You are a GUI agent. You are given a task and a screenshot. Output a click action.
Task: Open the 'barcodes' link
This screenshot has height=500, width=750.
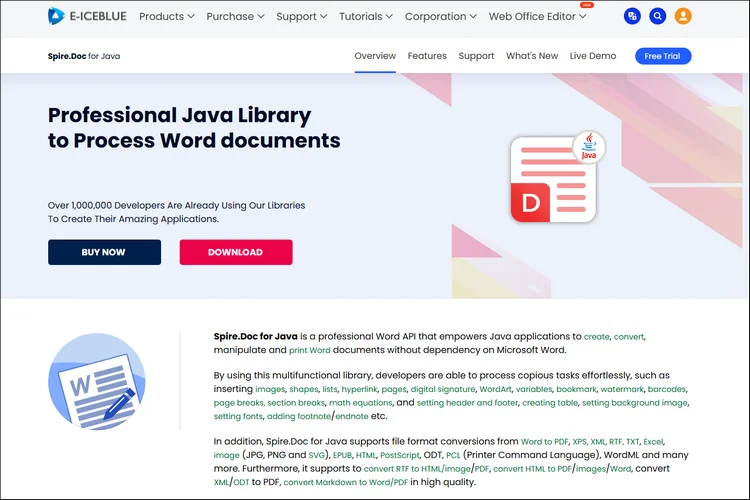pos(667,389)
